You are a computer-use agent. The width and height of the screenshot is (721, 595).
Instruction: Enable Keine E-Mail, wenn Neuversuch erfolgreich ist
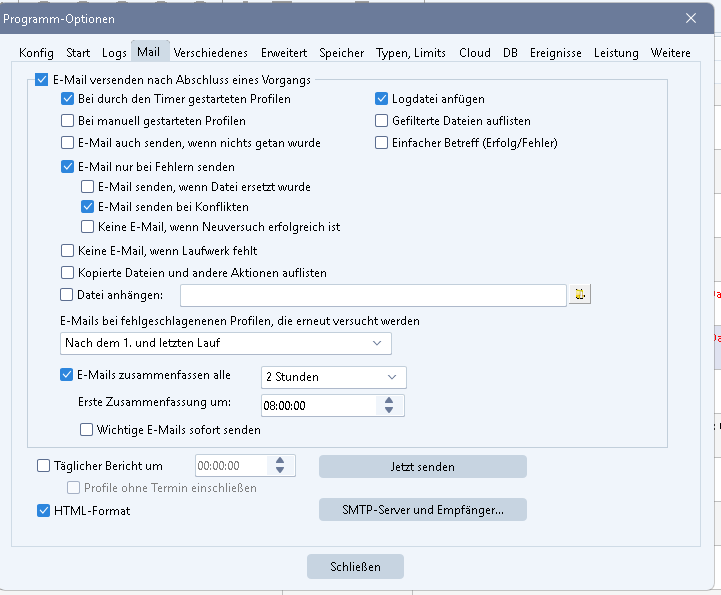(87, 227)
